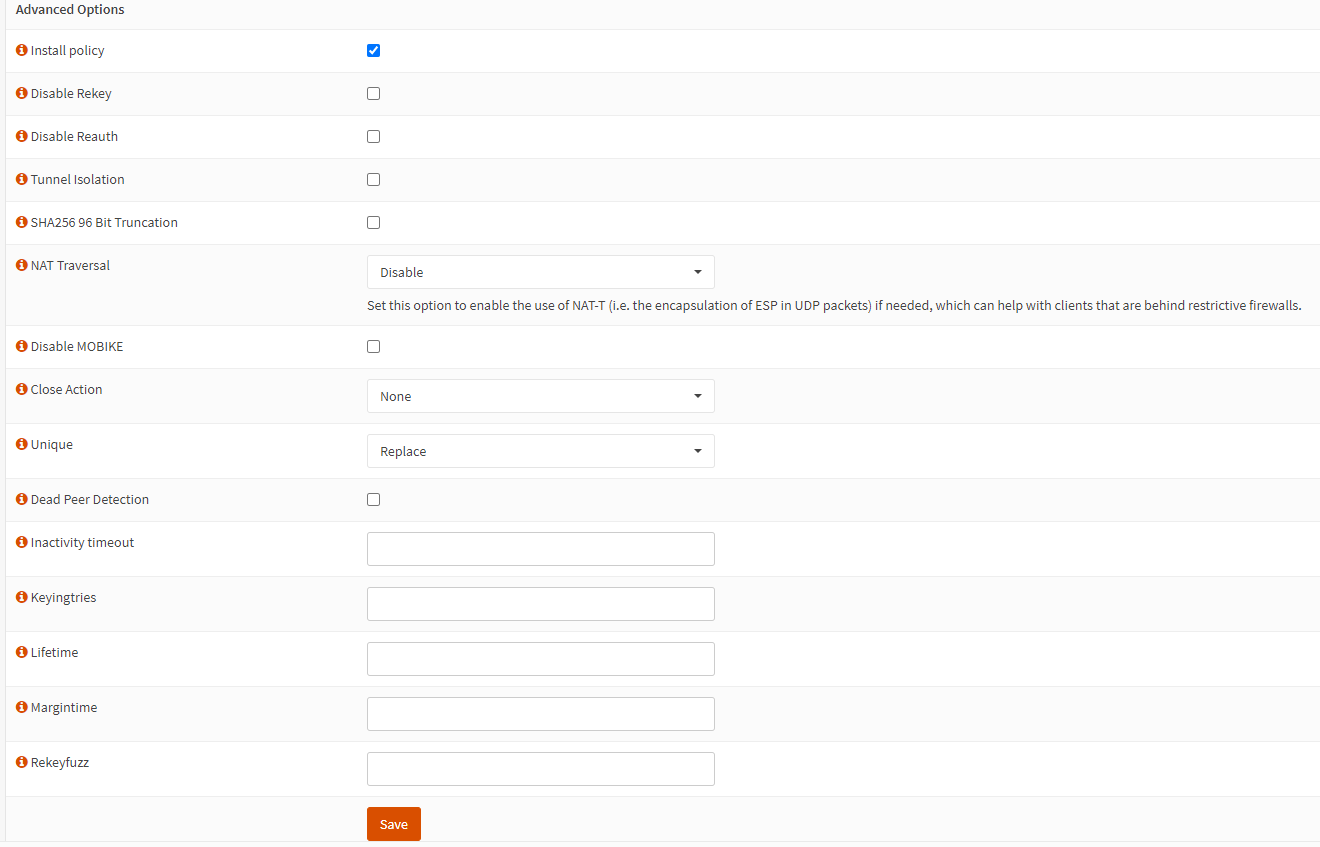Click the Rekeyfuzz input field
Screen dimensions: 1320x847
click(540, 769)
